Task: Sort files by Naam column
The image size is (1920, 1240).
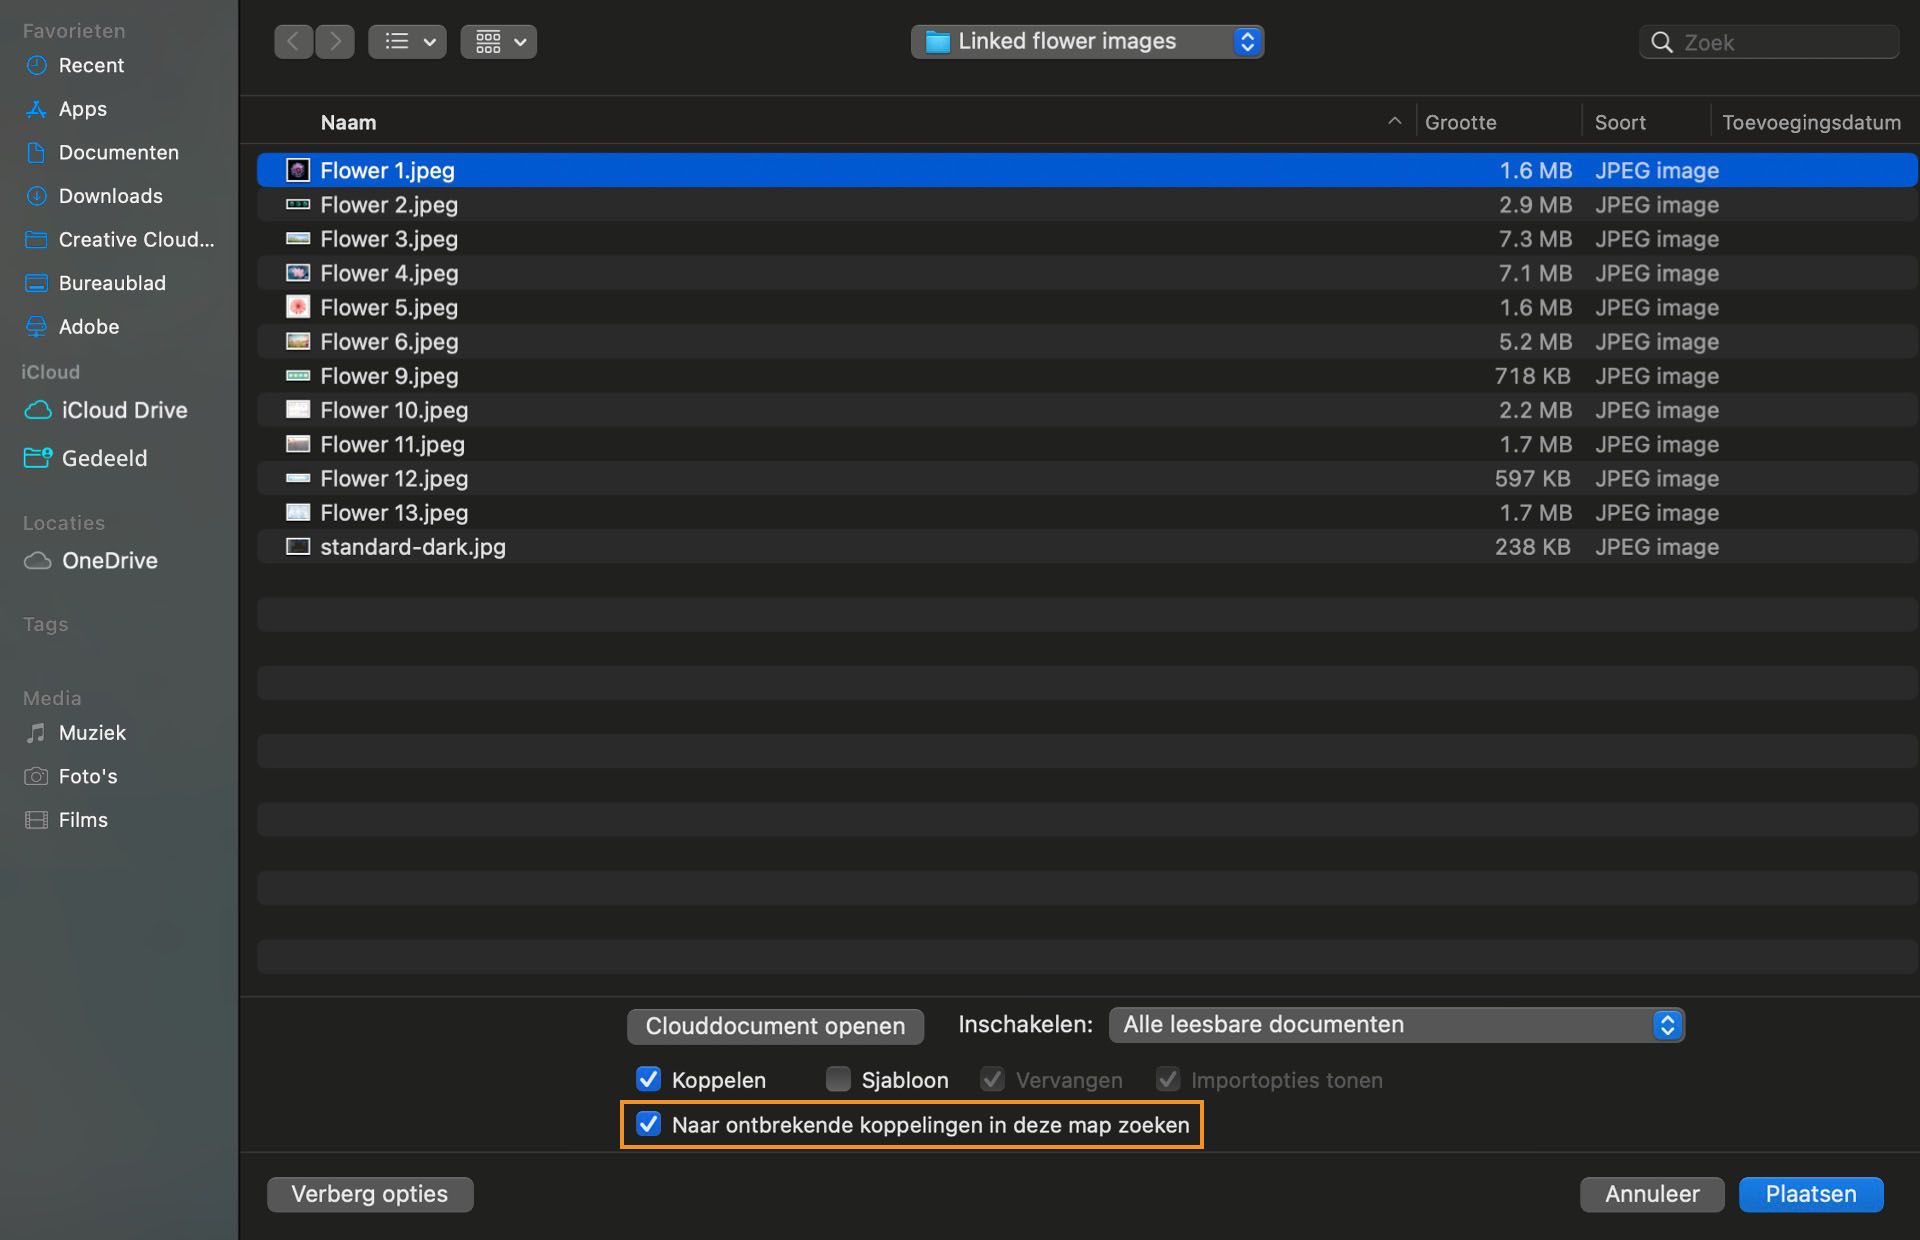Action: (348, 123)
